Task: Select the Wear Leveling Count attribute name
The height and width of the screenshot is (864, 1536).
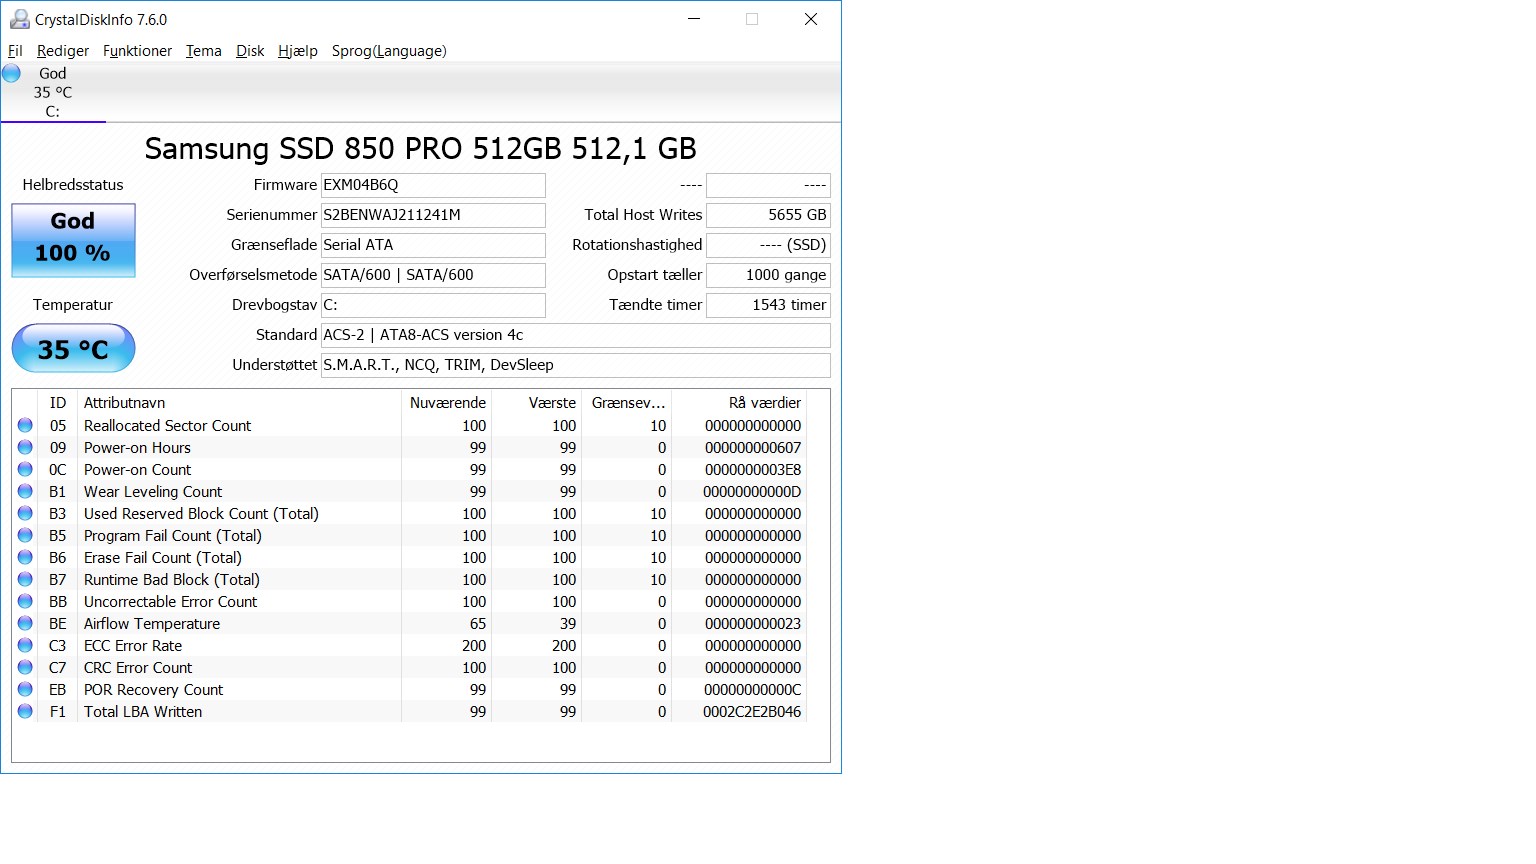Action: point(153,492)
